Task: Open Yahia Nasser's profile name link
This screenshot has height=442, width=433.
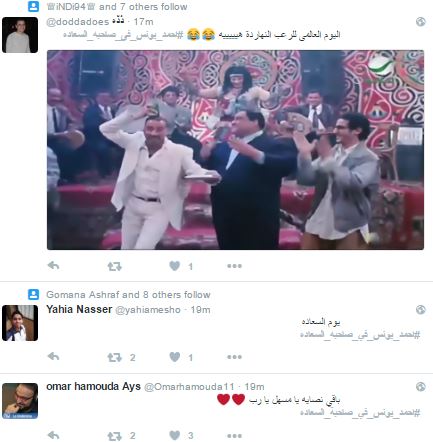Action: pos(79,309)
